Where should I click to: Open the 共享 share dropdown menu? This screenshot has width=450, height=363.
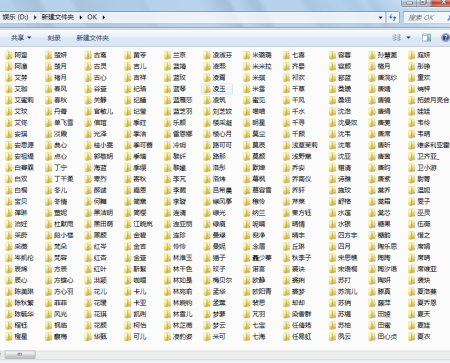[21, 38]
